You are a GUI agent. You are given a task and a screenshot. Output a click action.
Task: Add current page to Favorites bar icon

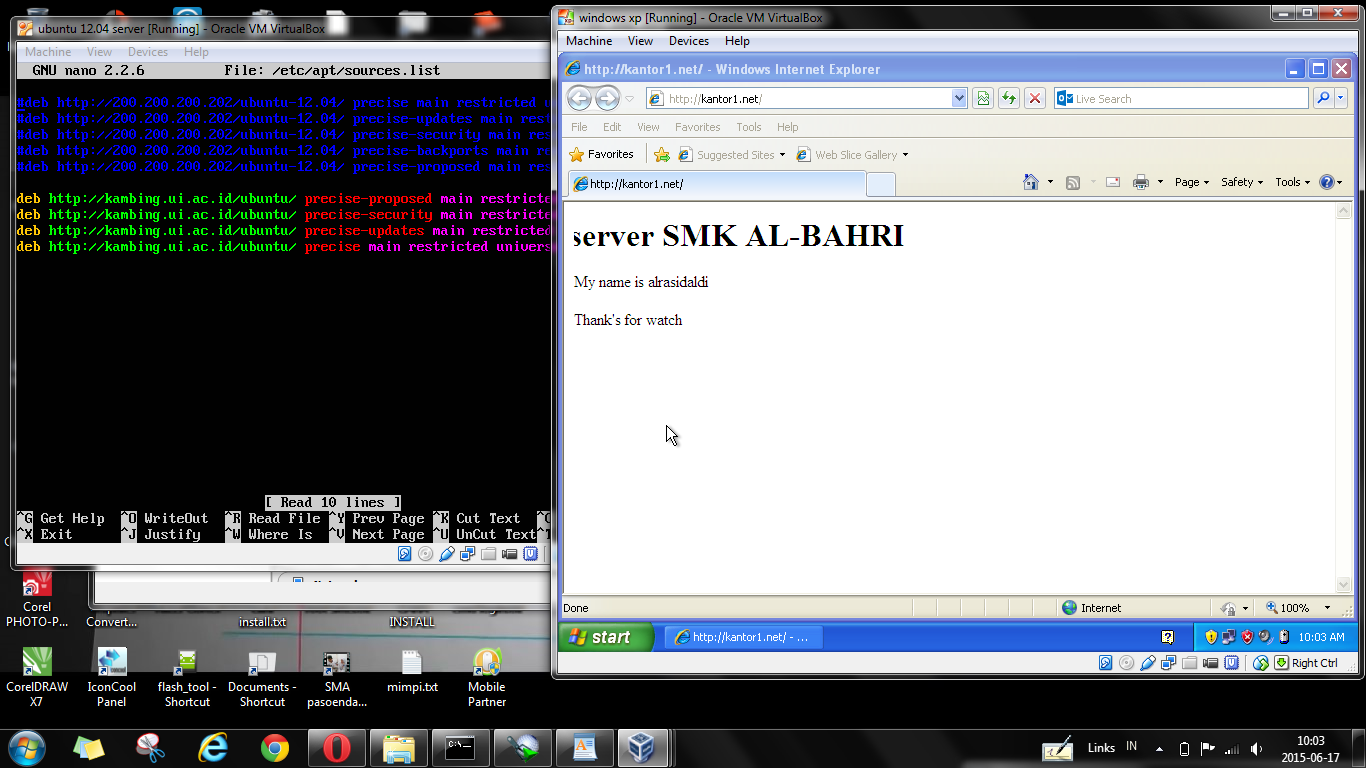tap(661, 155)
